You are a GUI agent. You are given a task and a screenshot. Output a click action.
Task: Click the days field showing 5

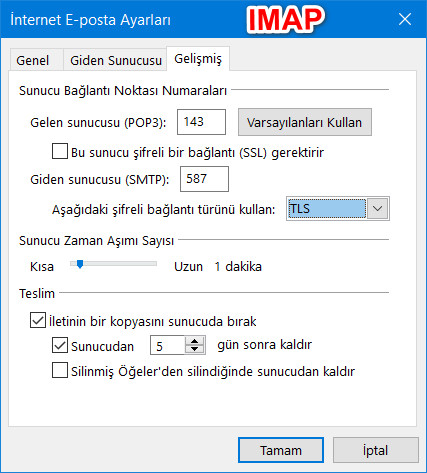167,345
